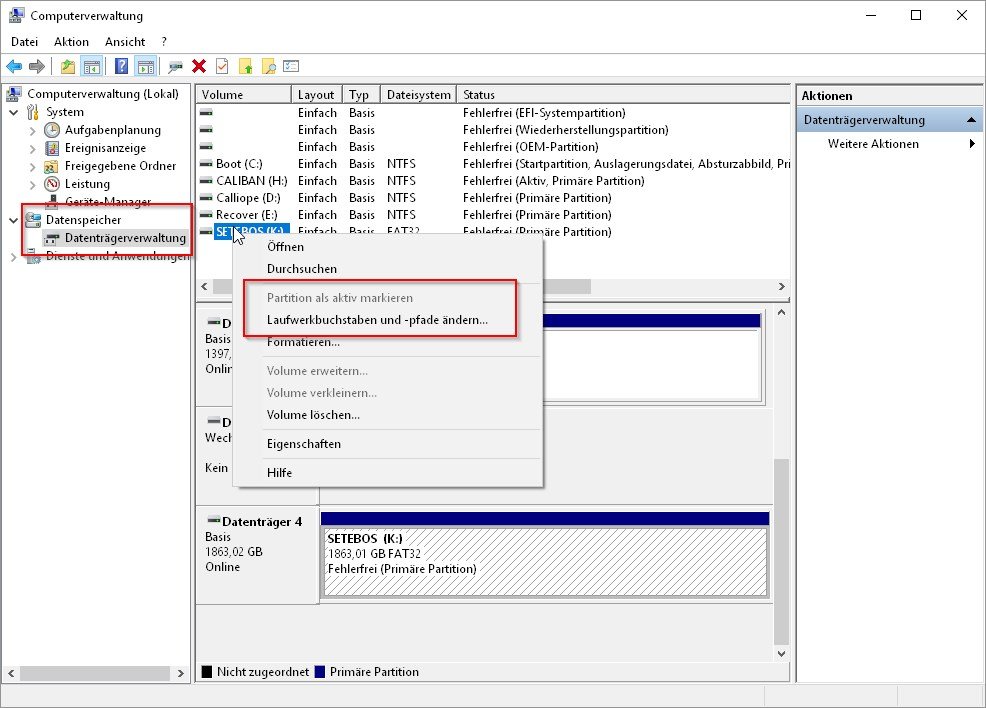This screenshot has height=708, width=986.
Task: Click the yellow page with magnifier icon
Action: click(x=268, y=66)
